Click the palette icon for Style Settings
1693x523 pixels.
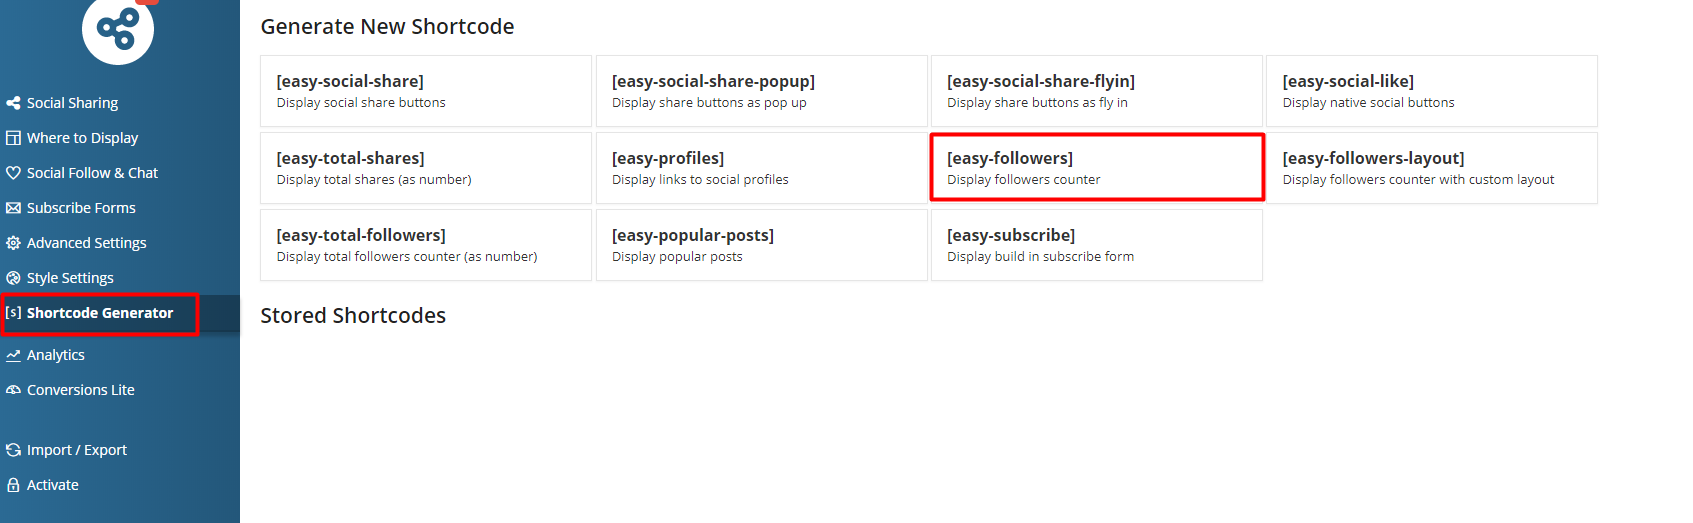point(13,278)
